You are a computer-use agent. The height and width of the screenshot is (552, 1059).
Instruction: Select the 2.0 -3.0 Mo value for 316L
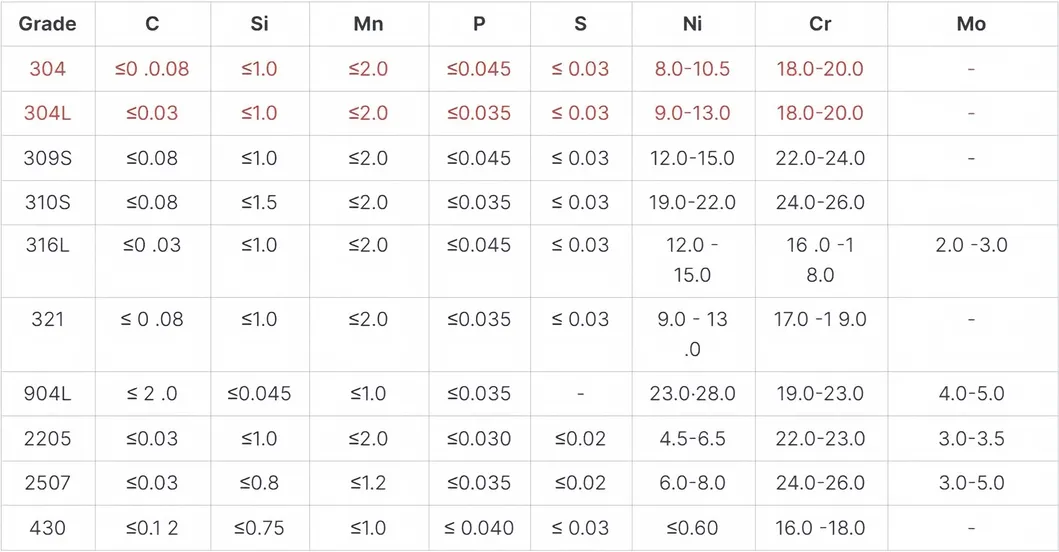[x=971, y=245]
